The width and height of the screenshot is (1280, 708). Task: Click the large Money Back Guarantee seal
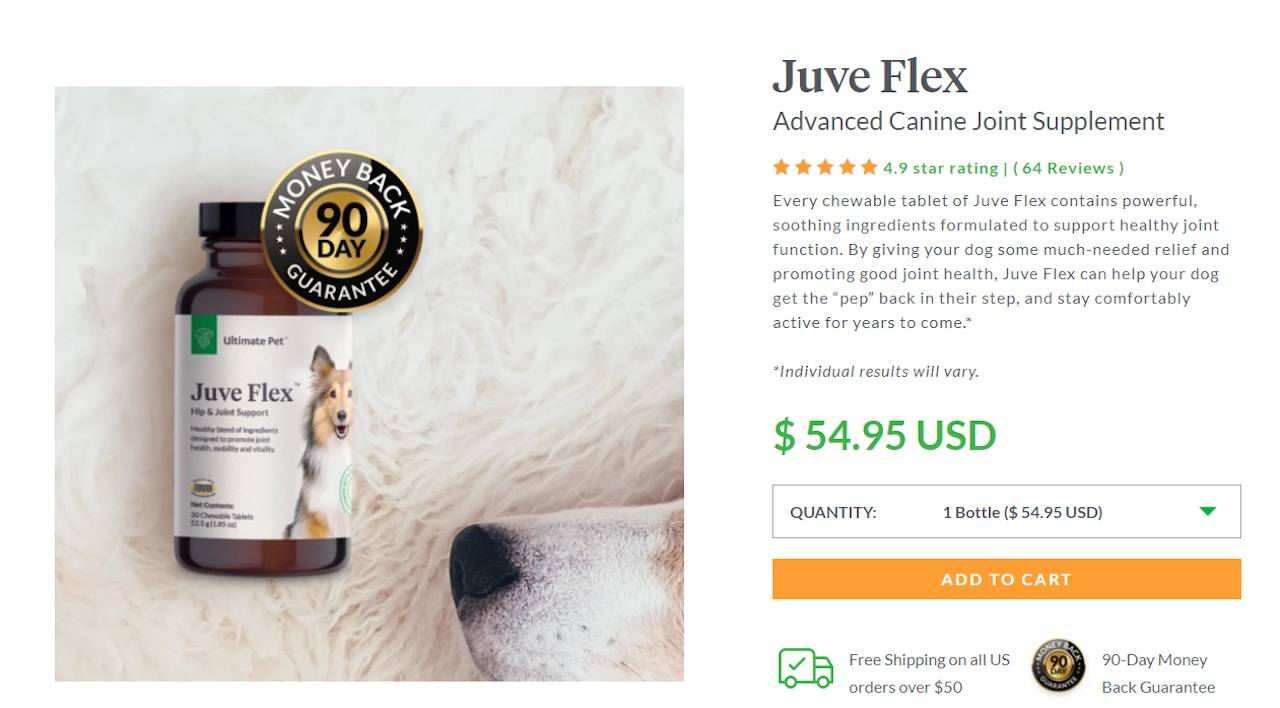(x=341, y=233)
